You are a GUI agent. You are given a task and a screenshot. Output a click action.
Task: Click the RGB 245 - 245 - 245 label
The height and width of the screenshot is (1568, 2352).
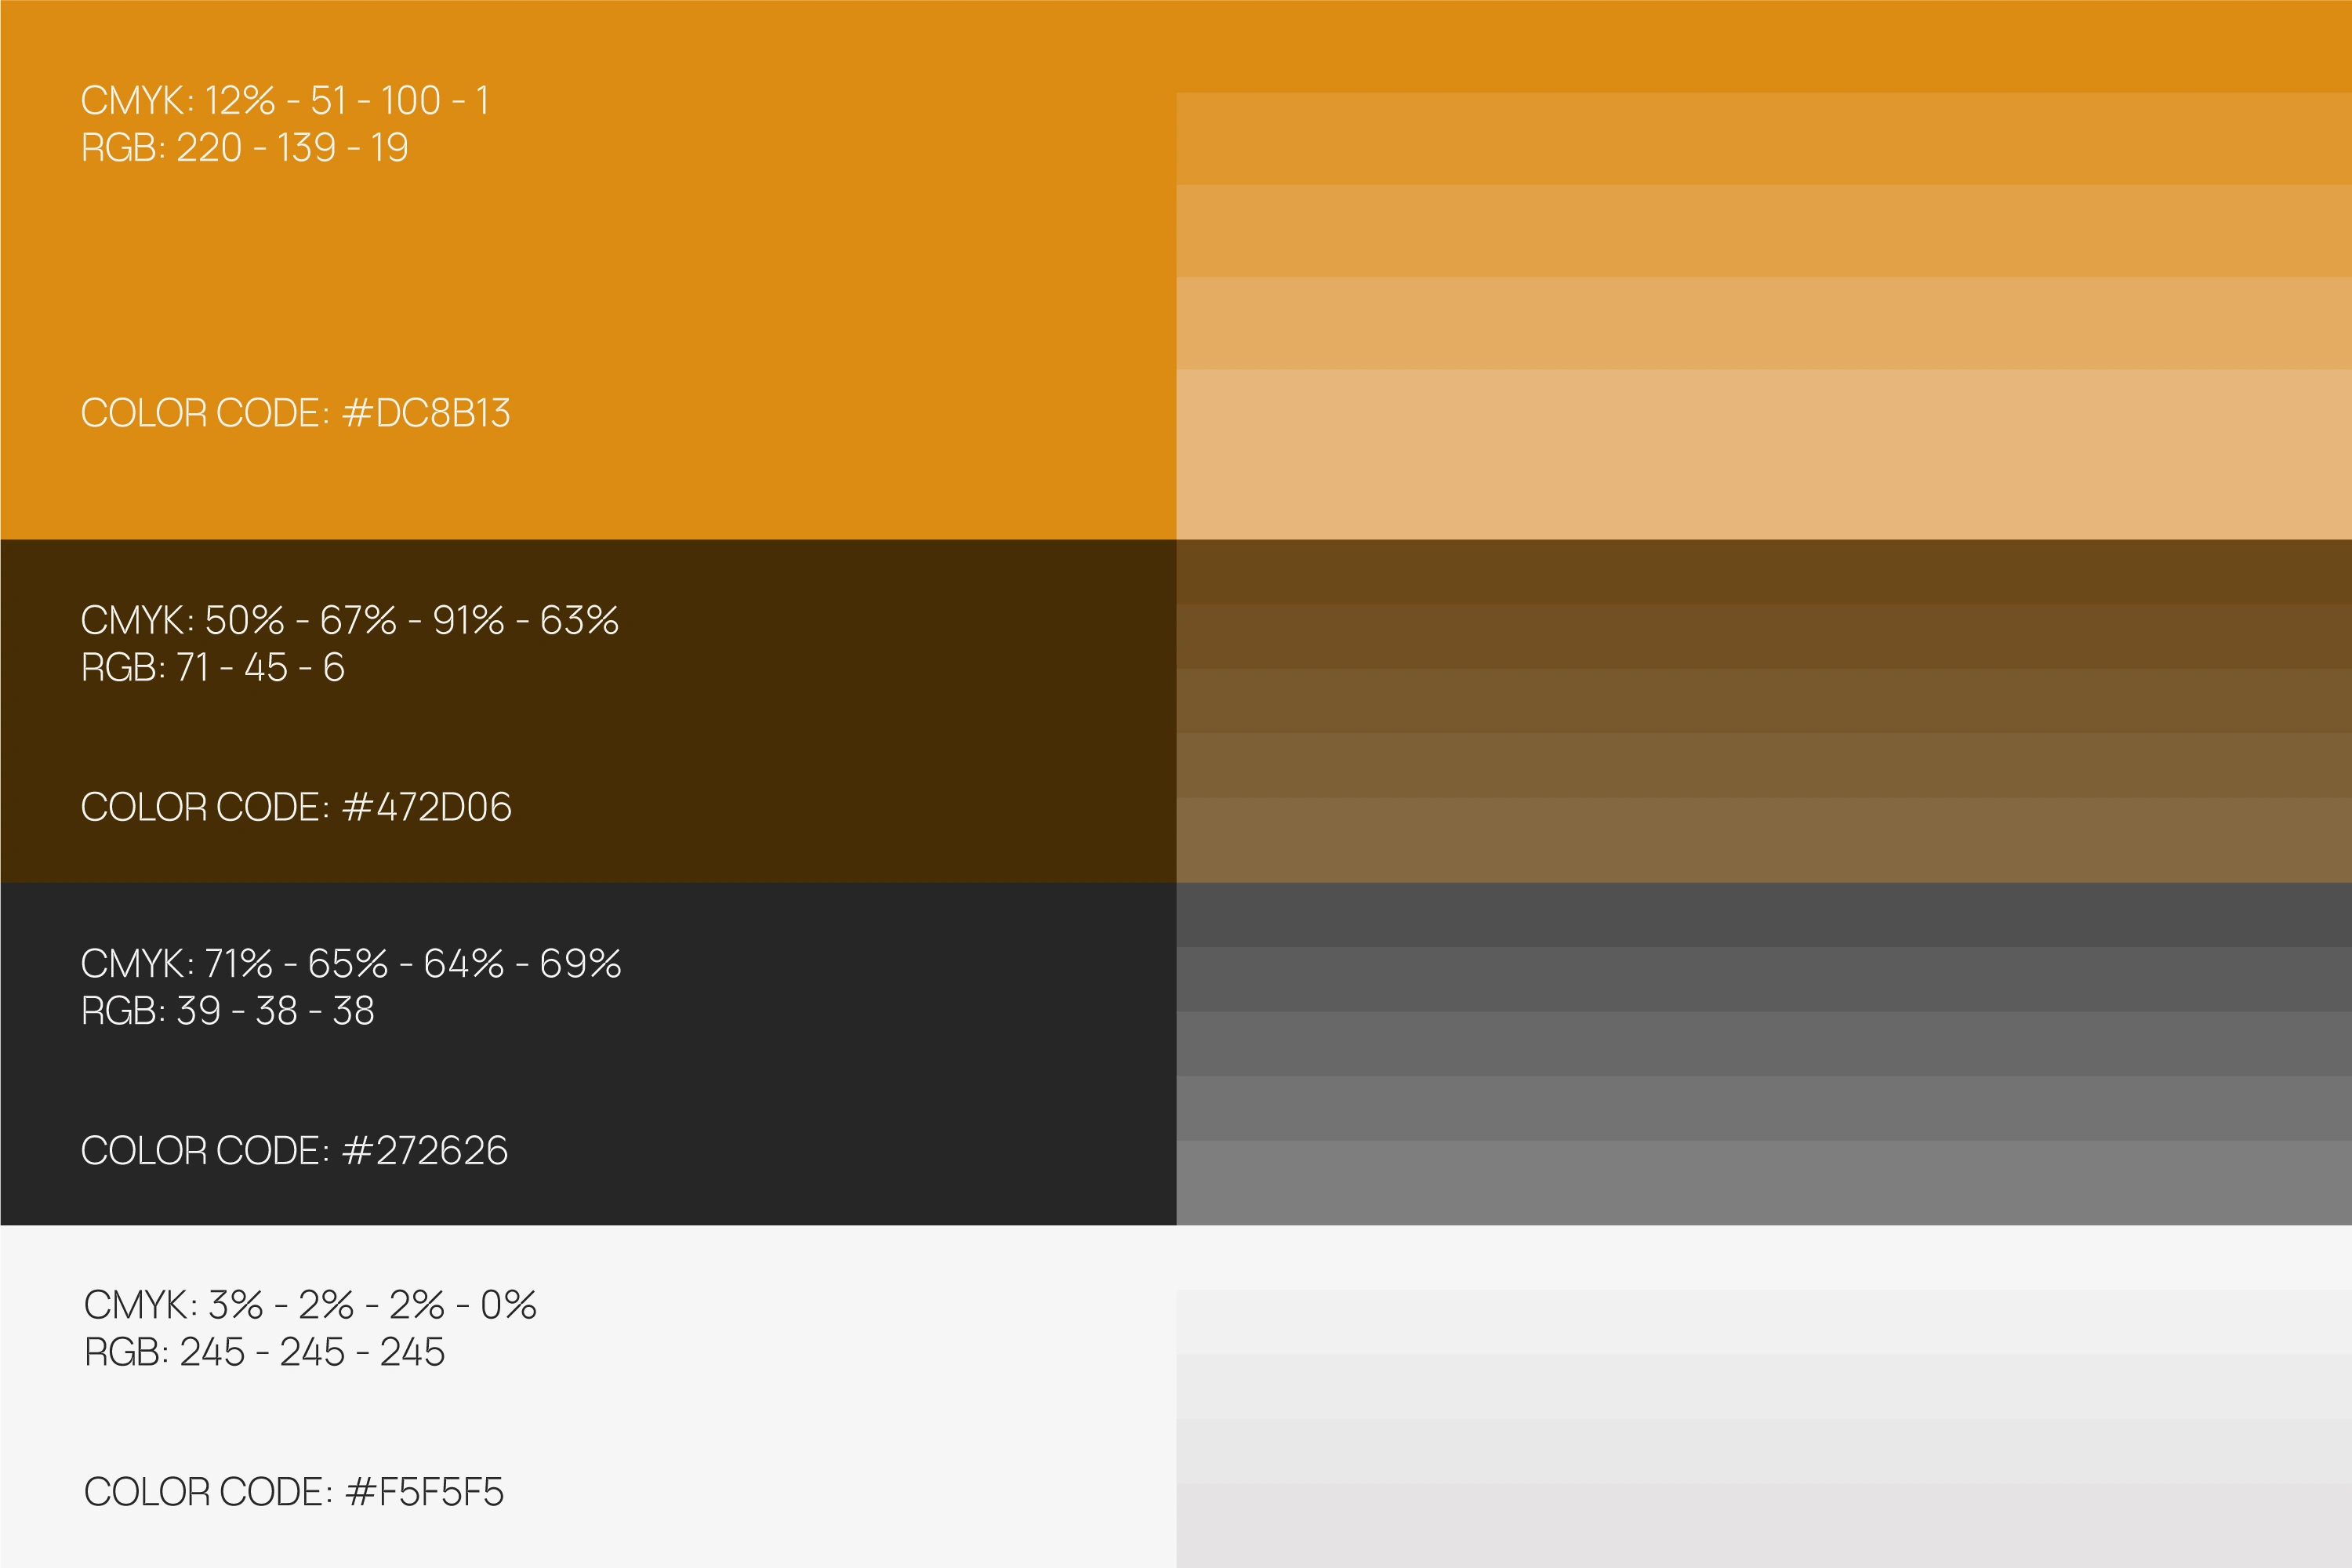pyautogui.click(x=264, y=1352)
